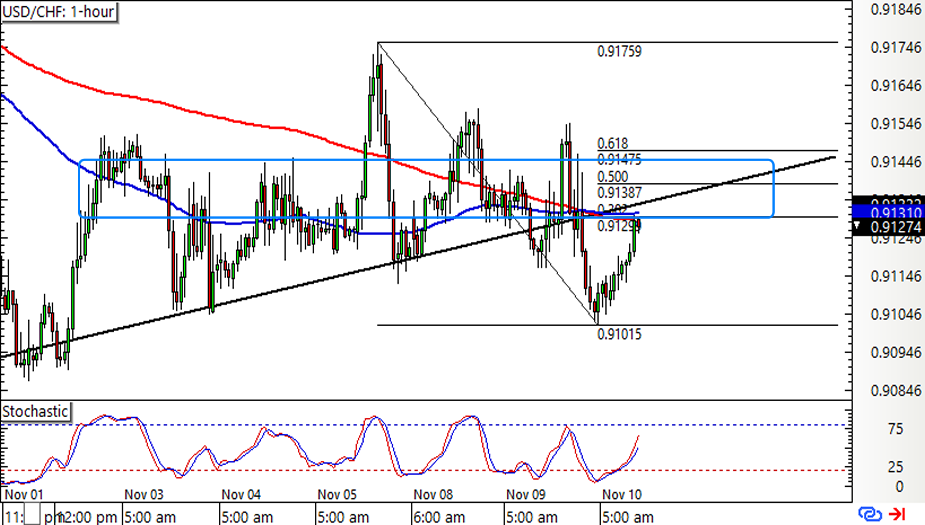925x525 pixels.
Task: Click the black 0.91274 current price marker
Action: point(888,230)
